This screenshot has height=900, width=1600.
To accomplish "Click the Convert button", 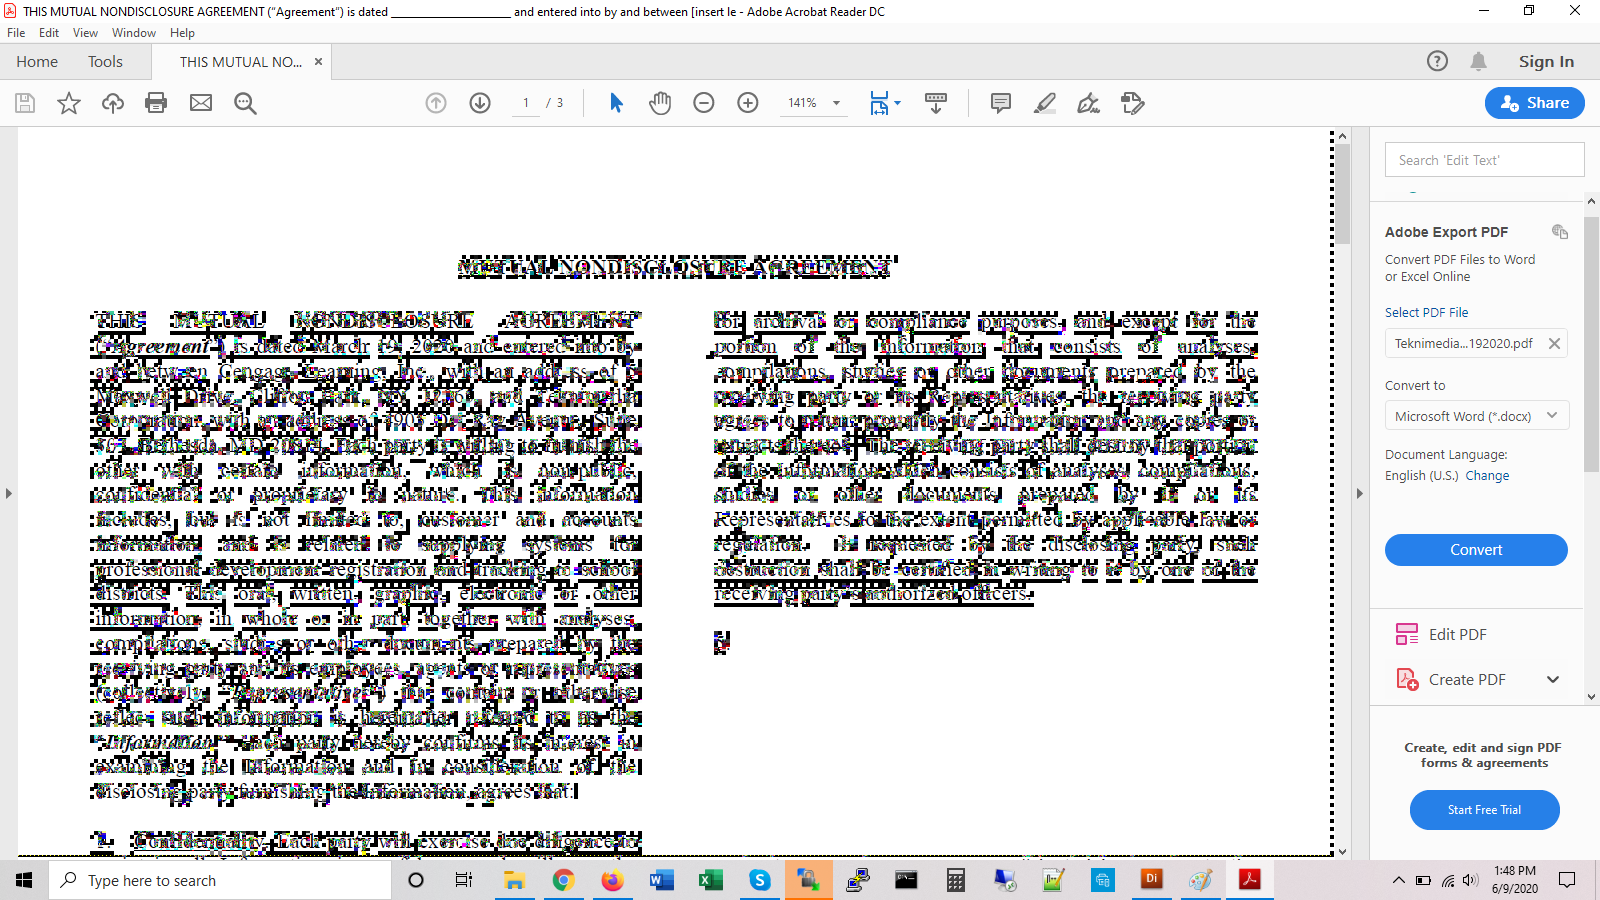I will coord(1476,549).
